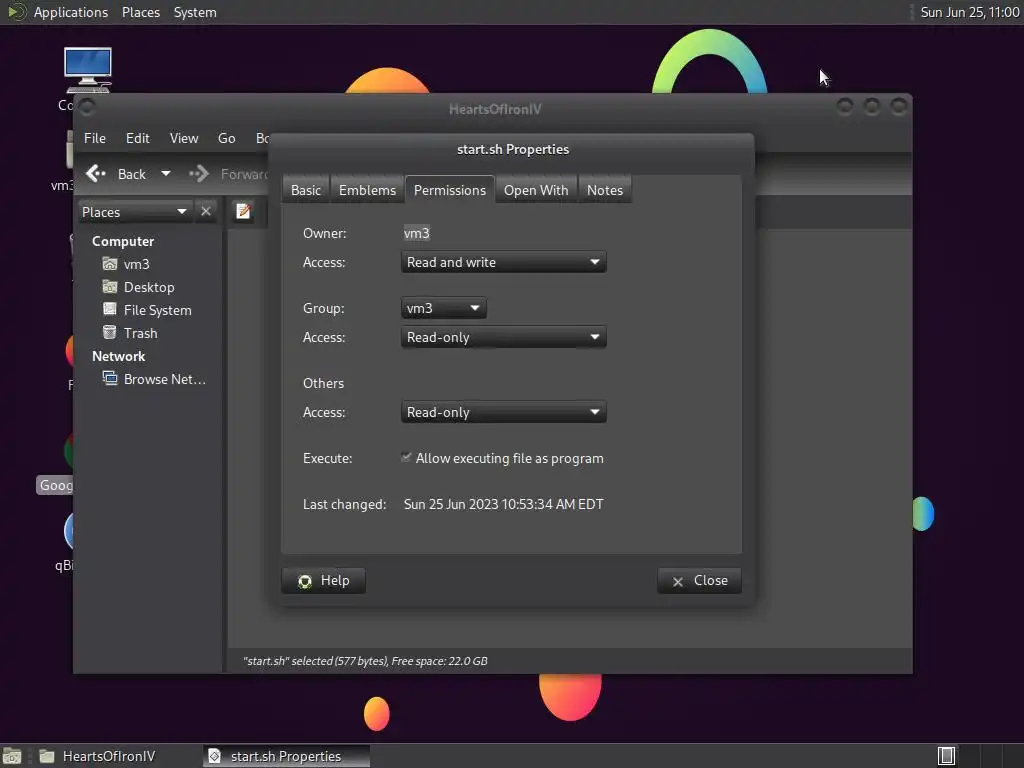Click the Network heading in sidebar
The width and height of the screenshot is (1024, 768).
click(118, 357)
